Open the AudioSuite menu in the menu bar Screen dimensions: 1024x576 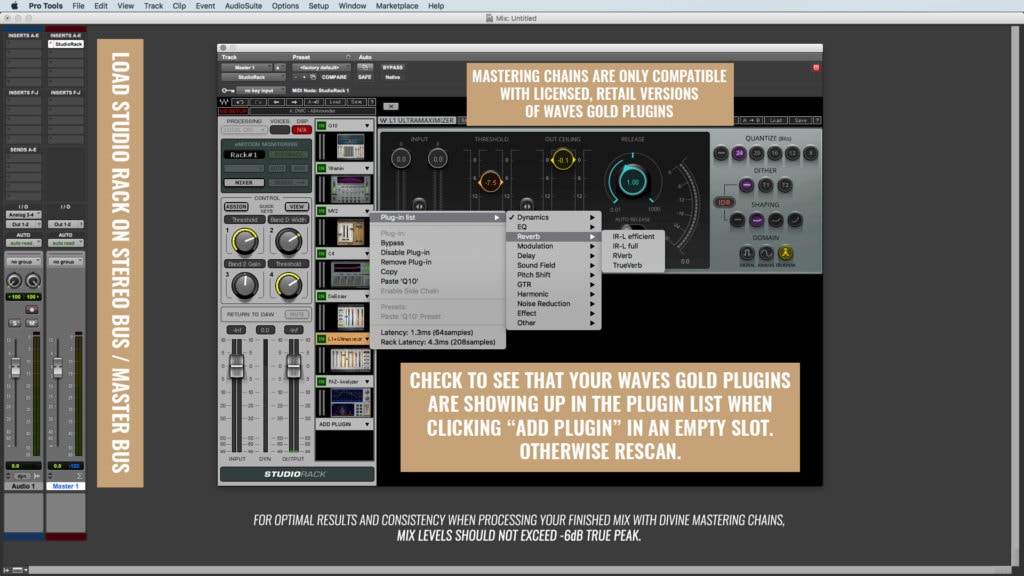(x=243, y=6)
